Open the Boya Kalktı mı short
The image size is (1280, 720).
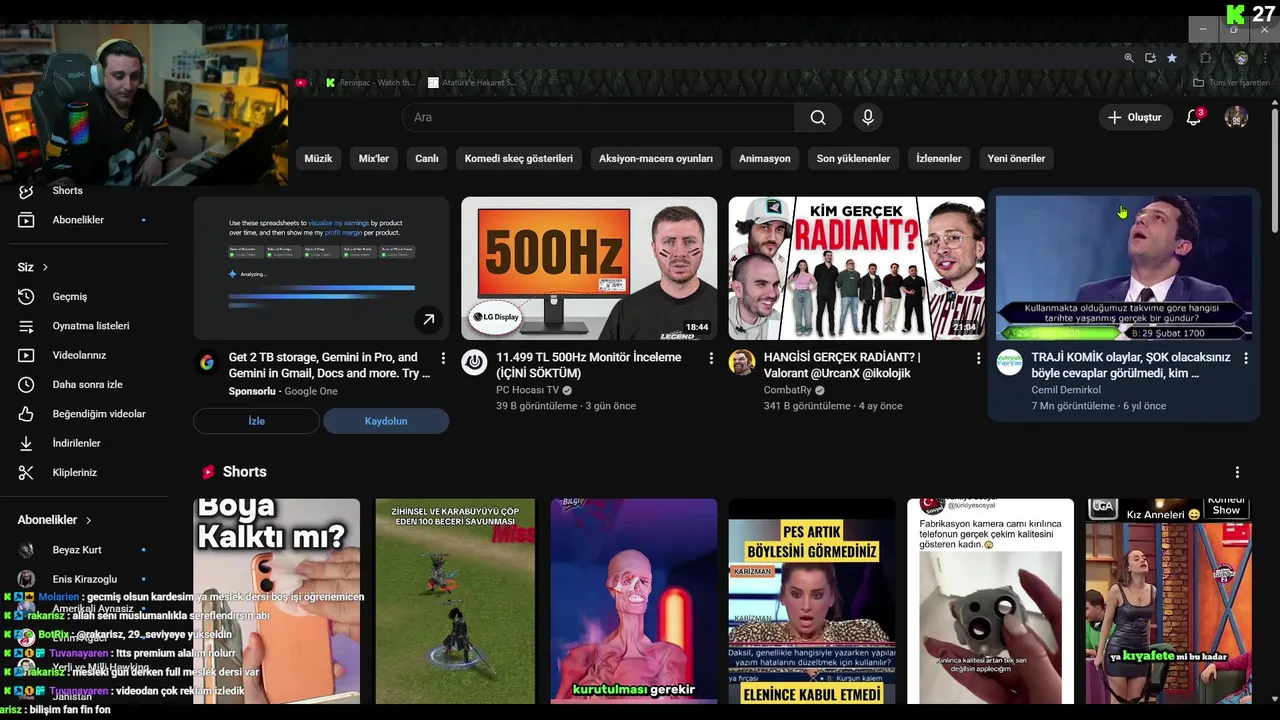point(277,601)
